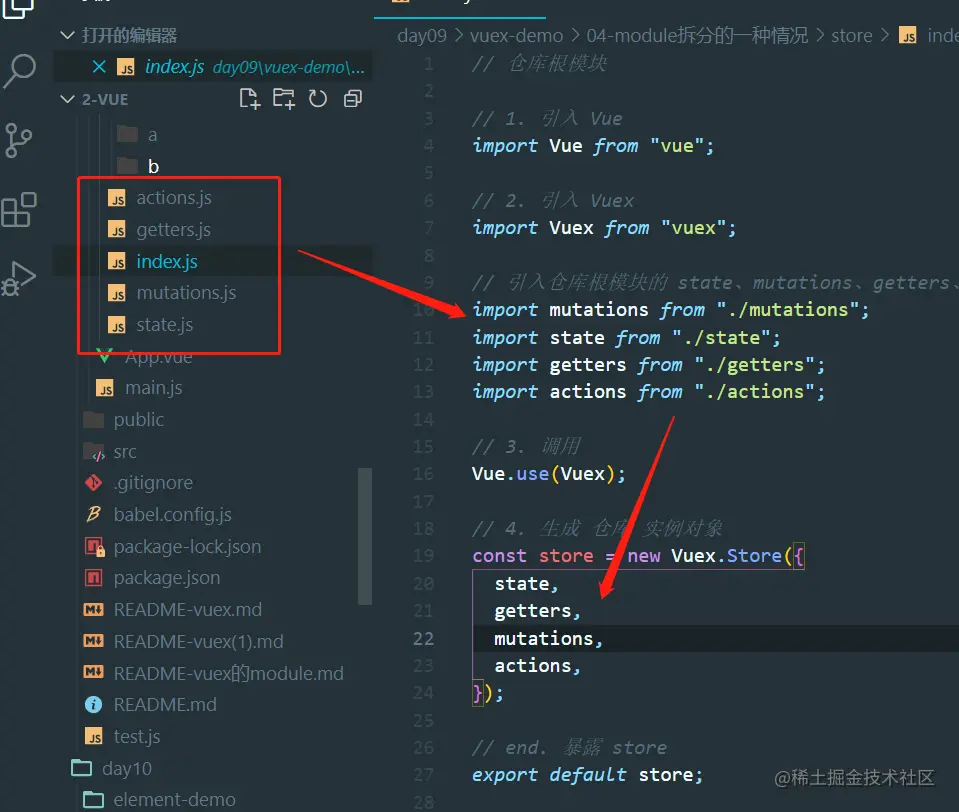The width and height of the screenshot is (959, 812).
Task: Click the explorer vertical scrollbar
Action: tap(365, 536)
